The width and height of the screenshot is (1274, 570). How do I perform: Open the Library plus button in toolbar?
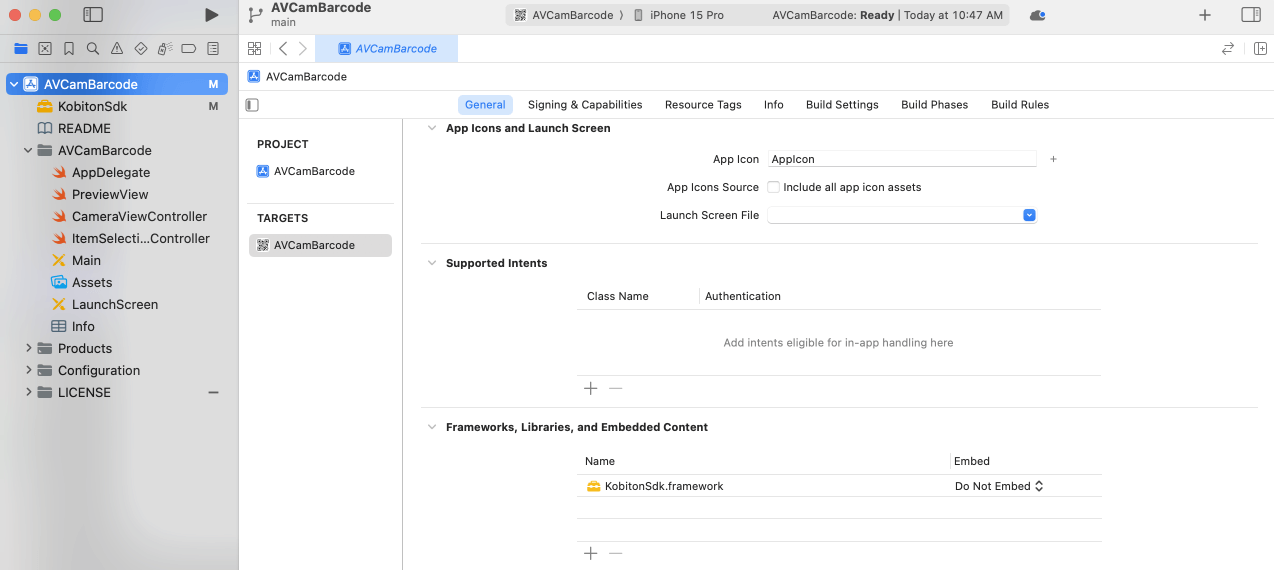pyautogui.click(x=1205, y=15)
